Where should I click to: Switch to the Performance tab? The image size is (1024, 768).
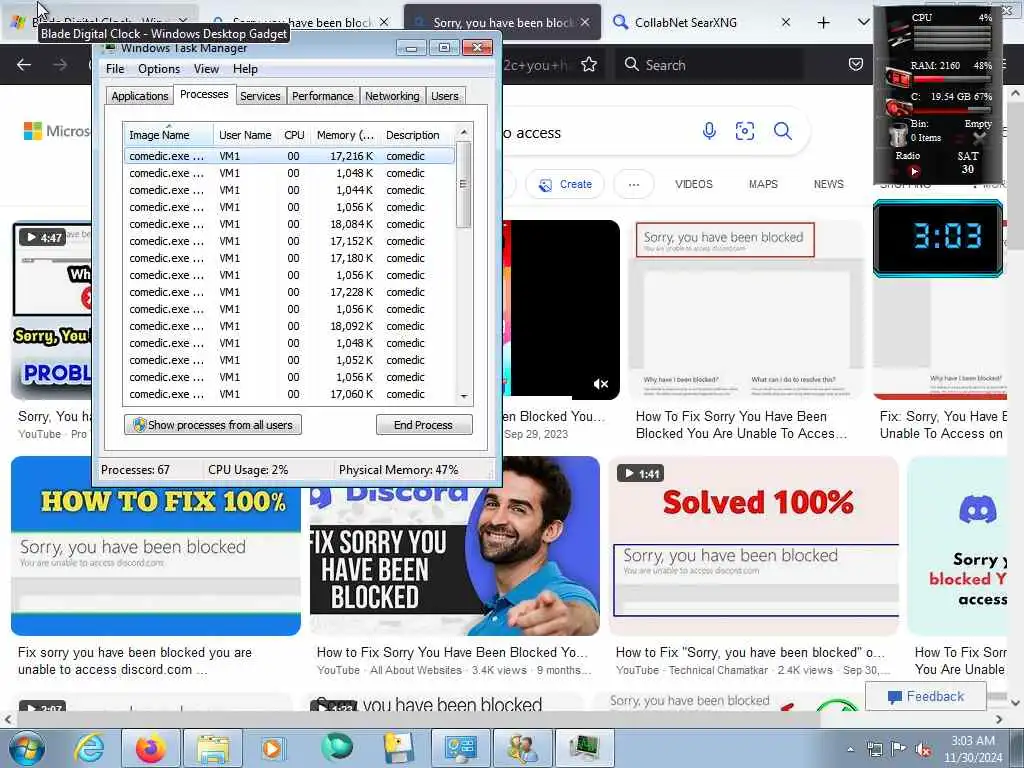[323, 96]
